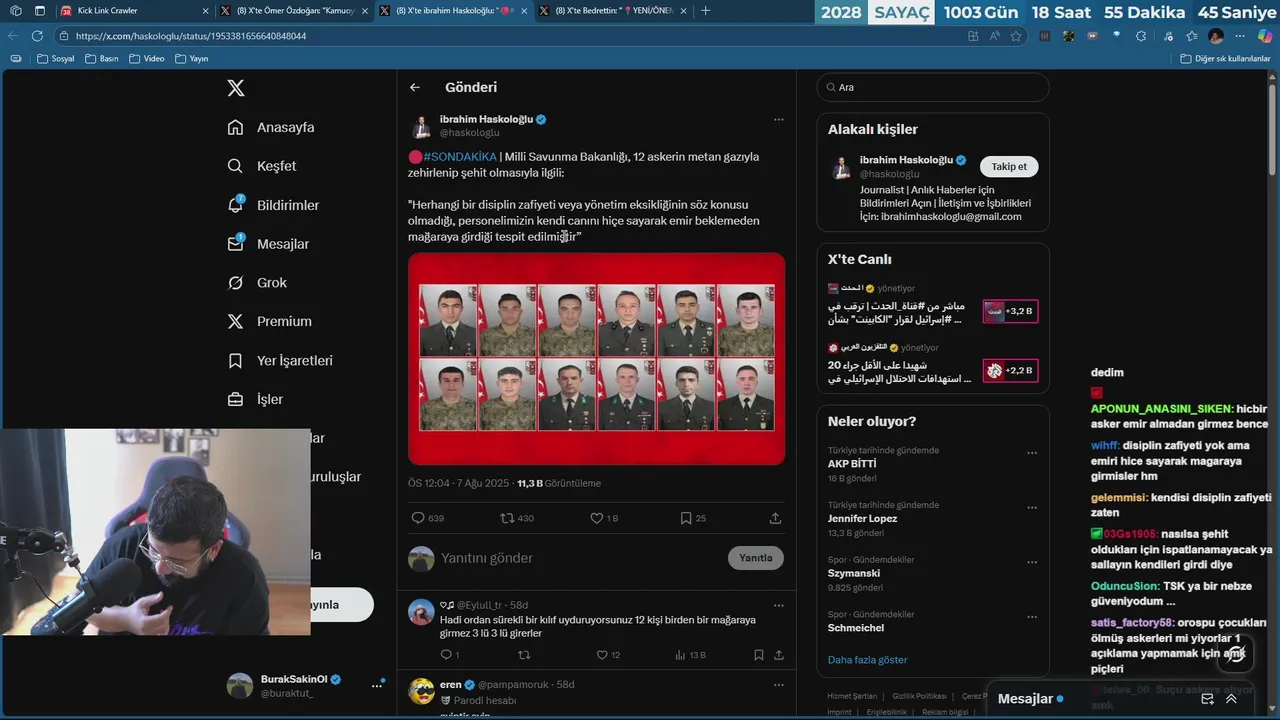Add page to favorites star icon
The image size is (1280, 720).
tap(1016, 35)
